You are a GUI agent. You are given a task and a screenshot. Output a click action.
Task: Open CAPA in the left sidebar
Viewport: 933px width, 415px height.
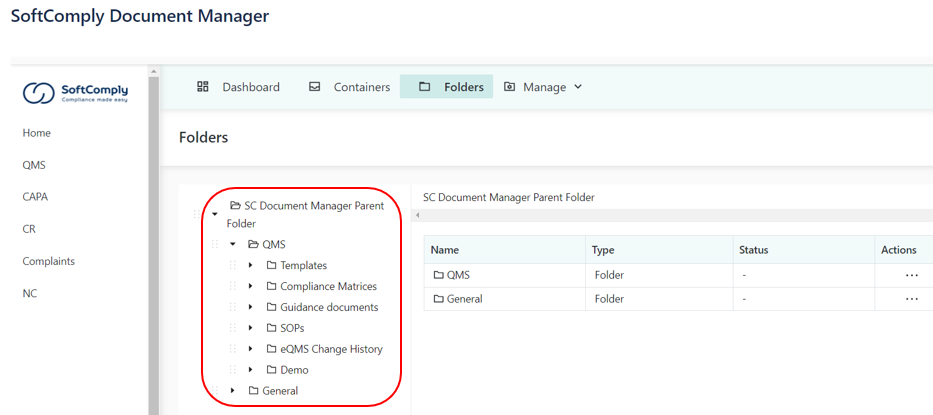point(35,197)
